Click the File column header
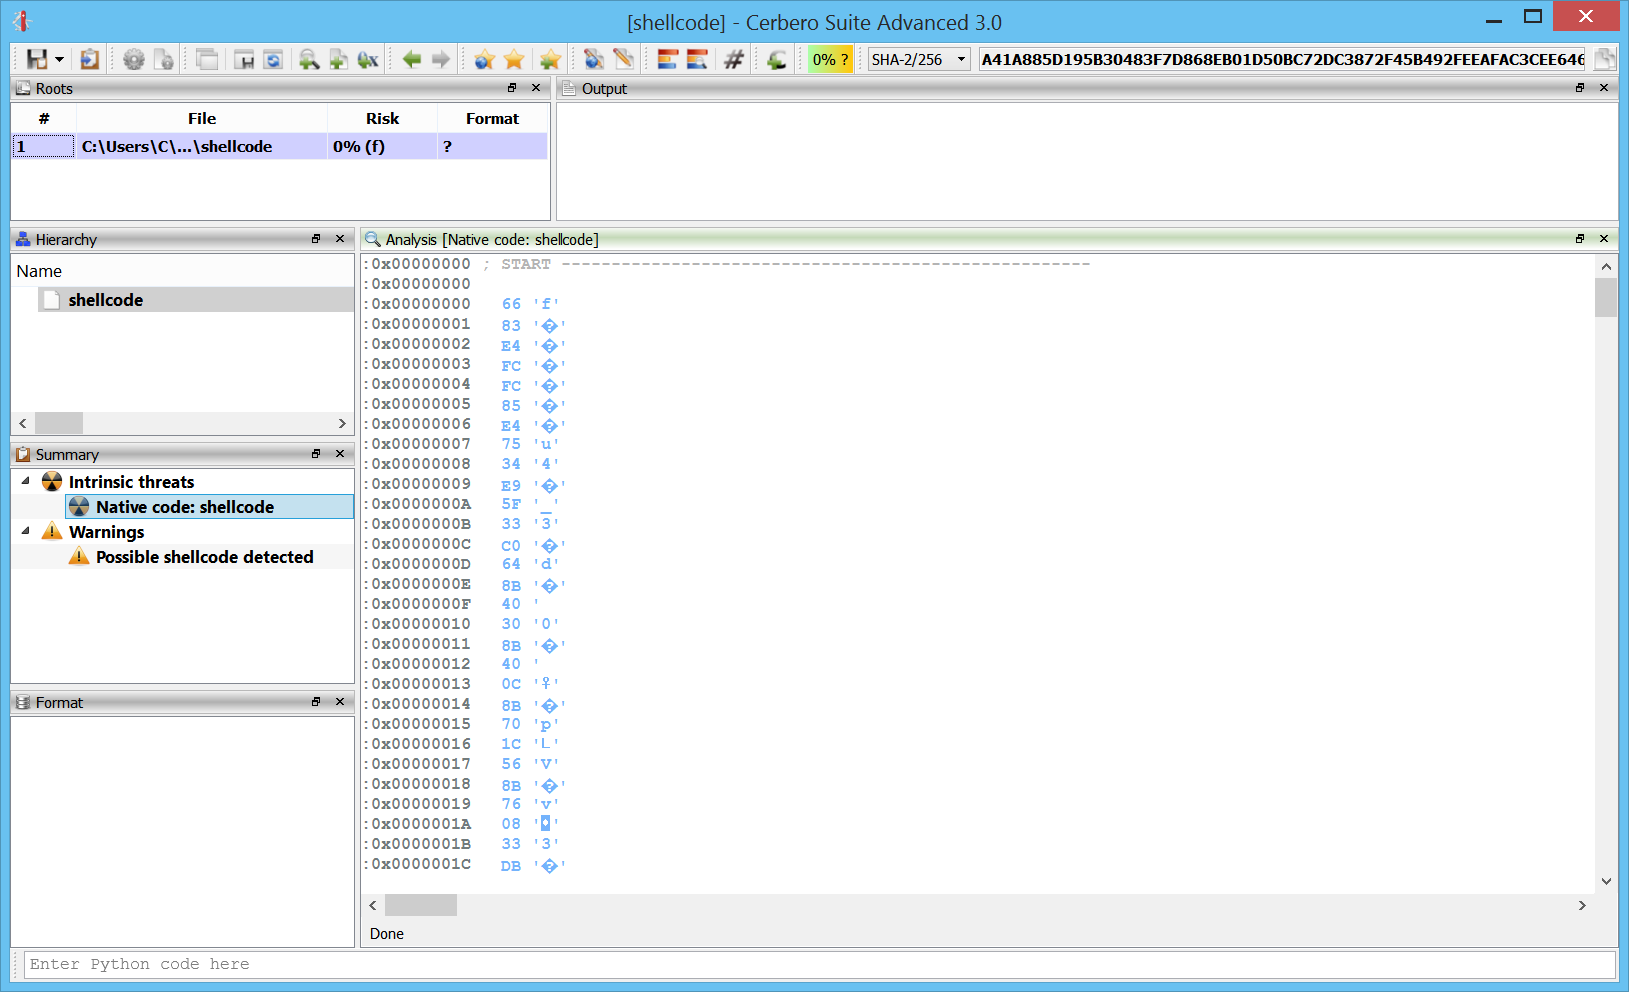The height and width of the screenshot is (992, 1629). click(202, 118)
